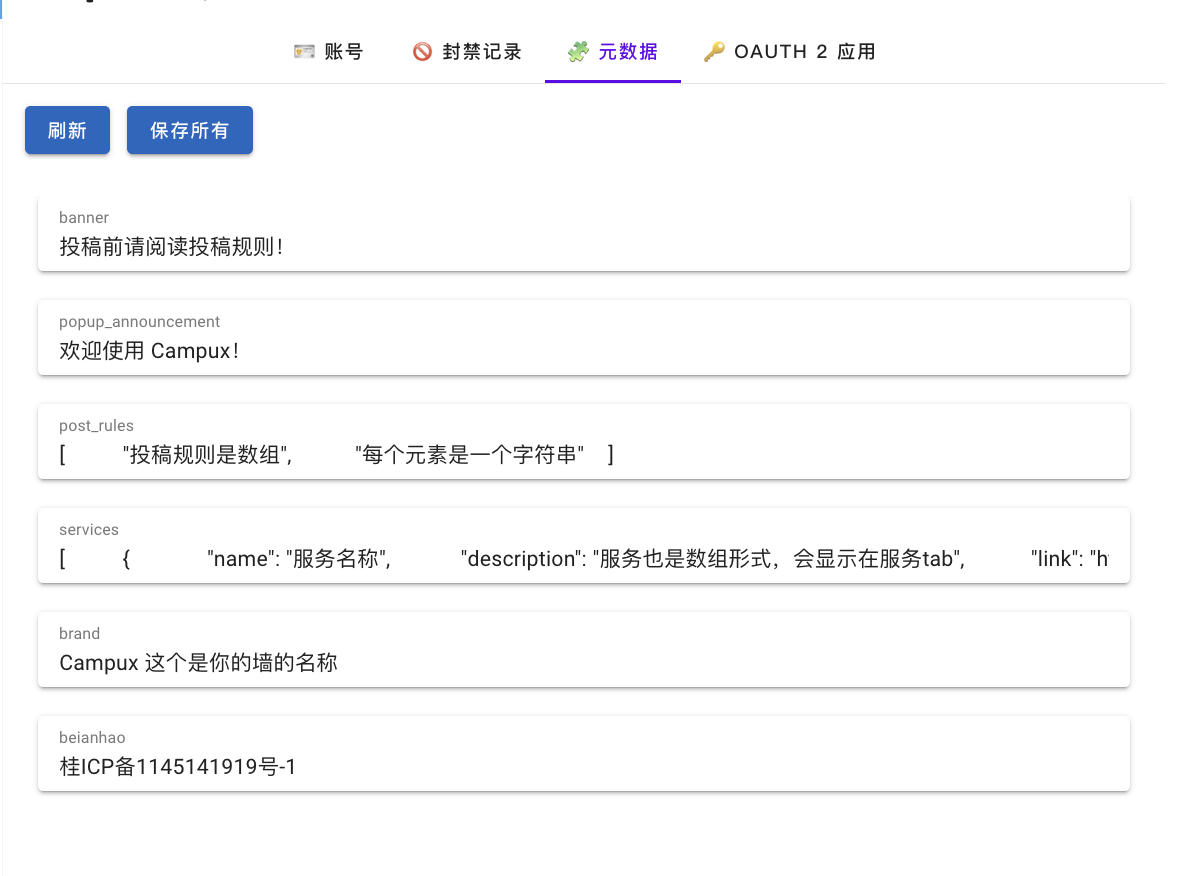The width and height of the screenshot is (1204, 876).
Task: Open the 封禁记录 tab
Action: [464, 51]
